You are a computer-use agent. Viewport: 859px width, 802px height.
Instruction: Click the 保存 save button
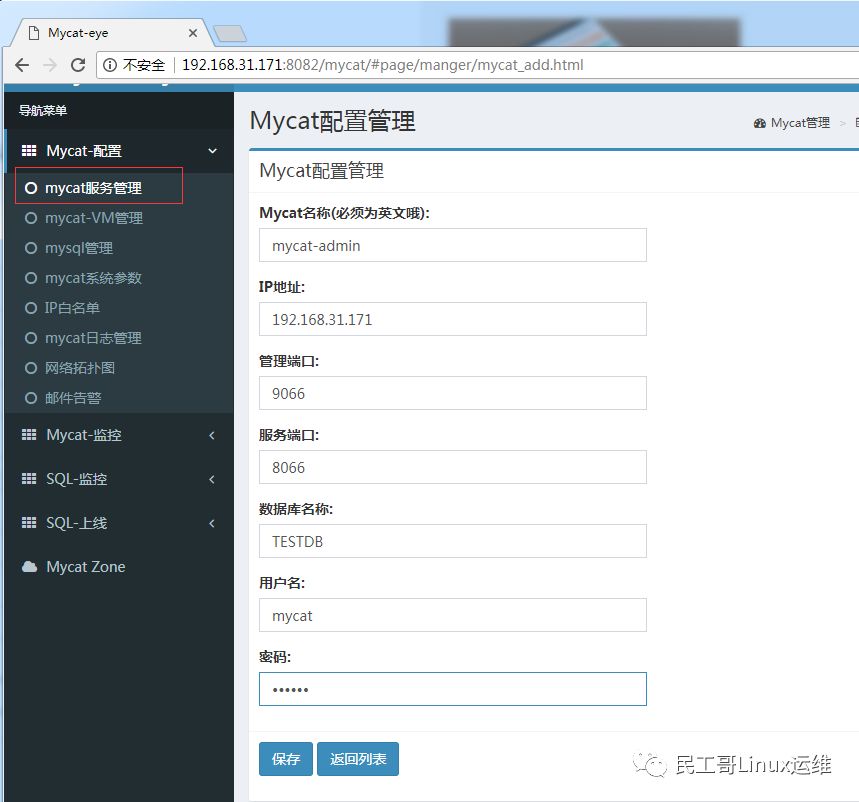285,759
